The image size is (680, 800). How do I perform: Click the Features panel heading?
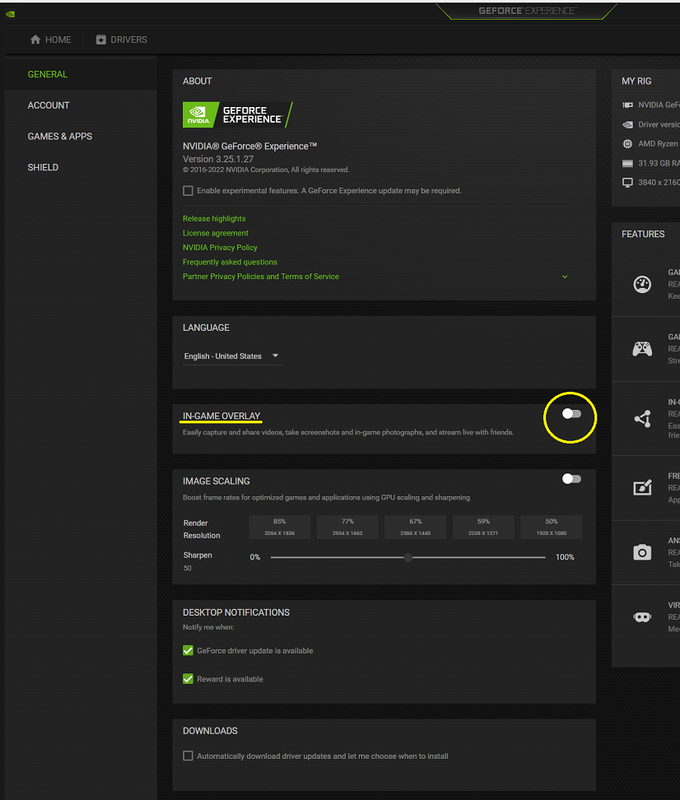coord(643,234)
